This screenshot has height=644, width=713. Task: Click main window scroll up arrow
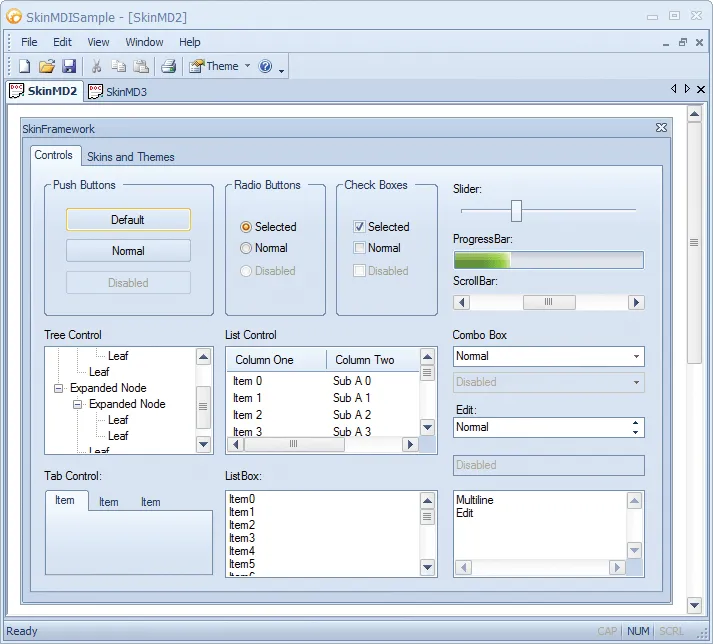694,114
